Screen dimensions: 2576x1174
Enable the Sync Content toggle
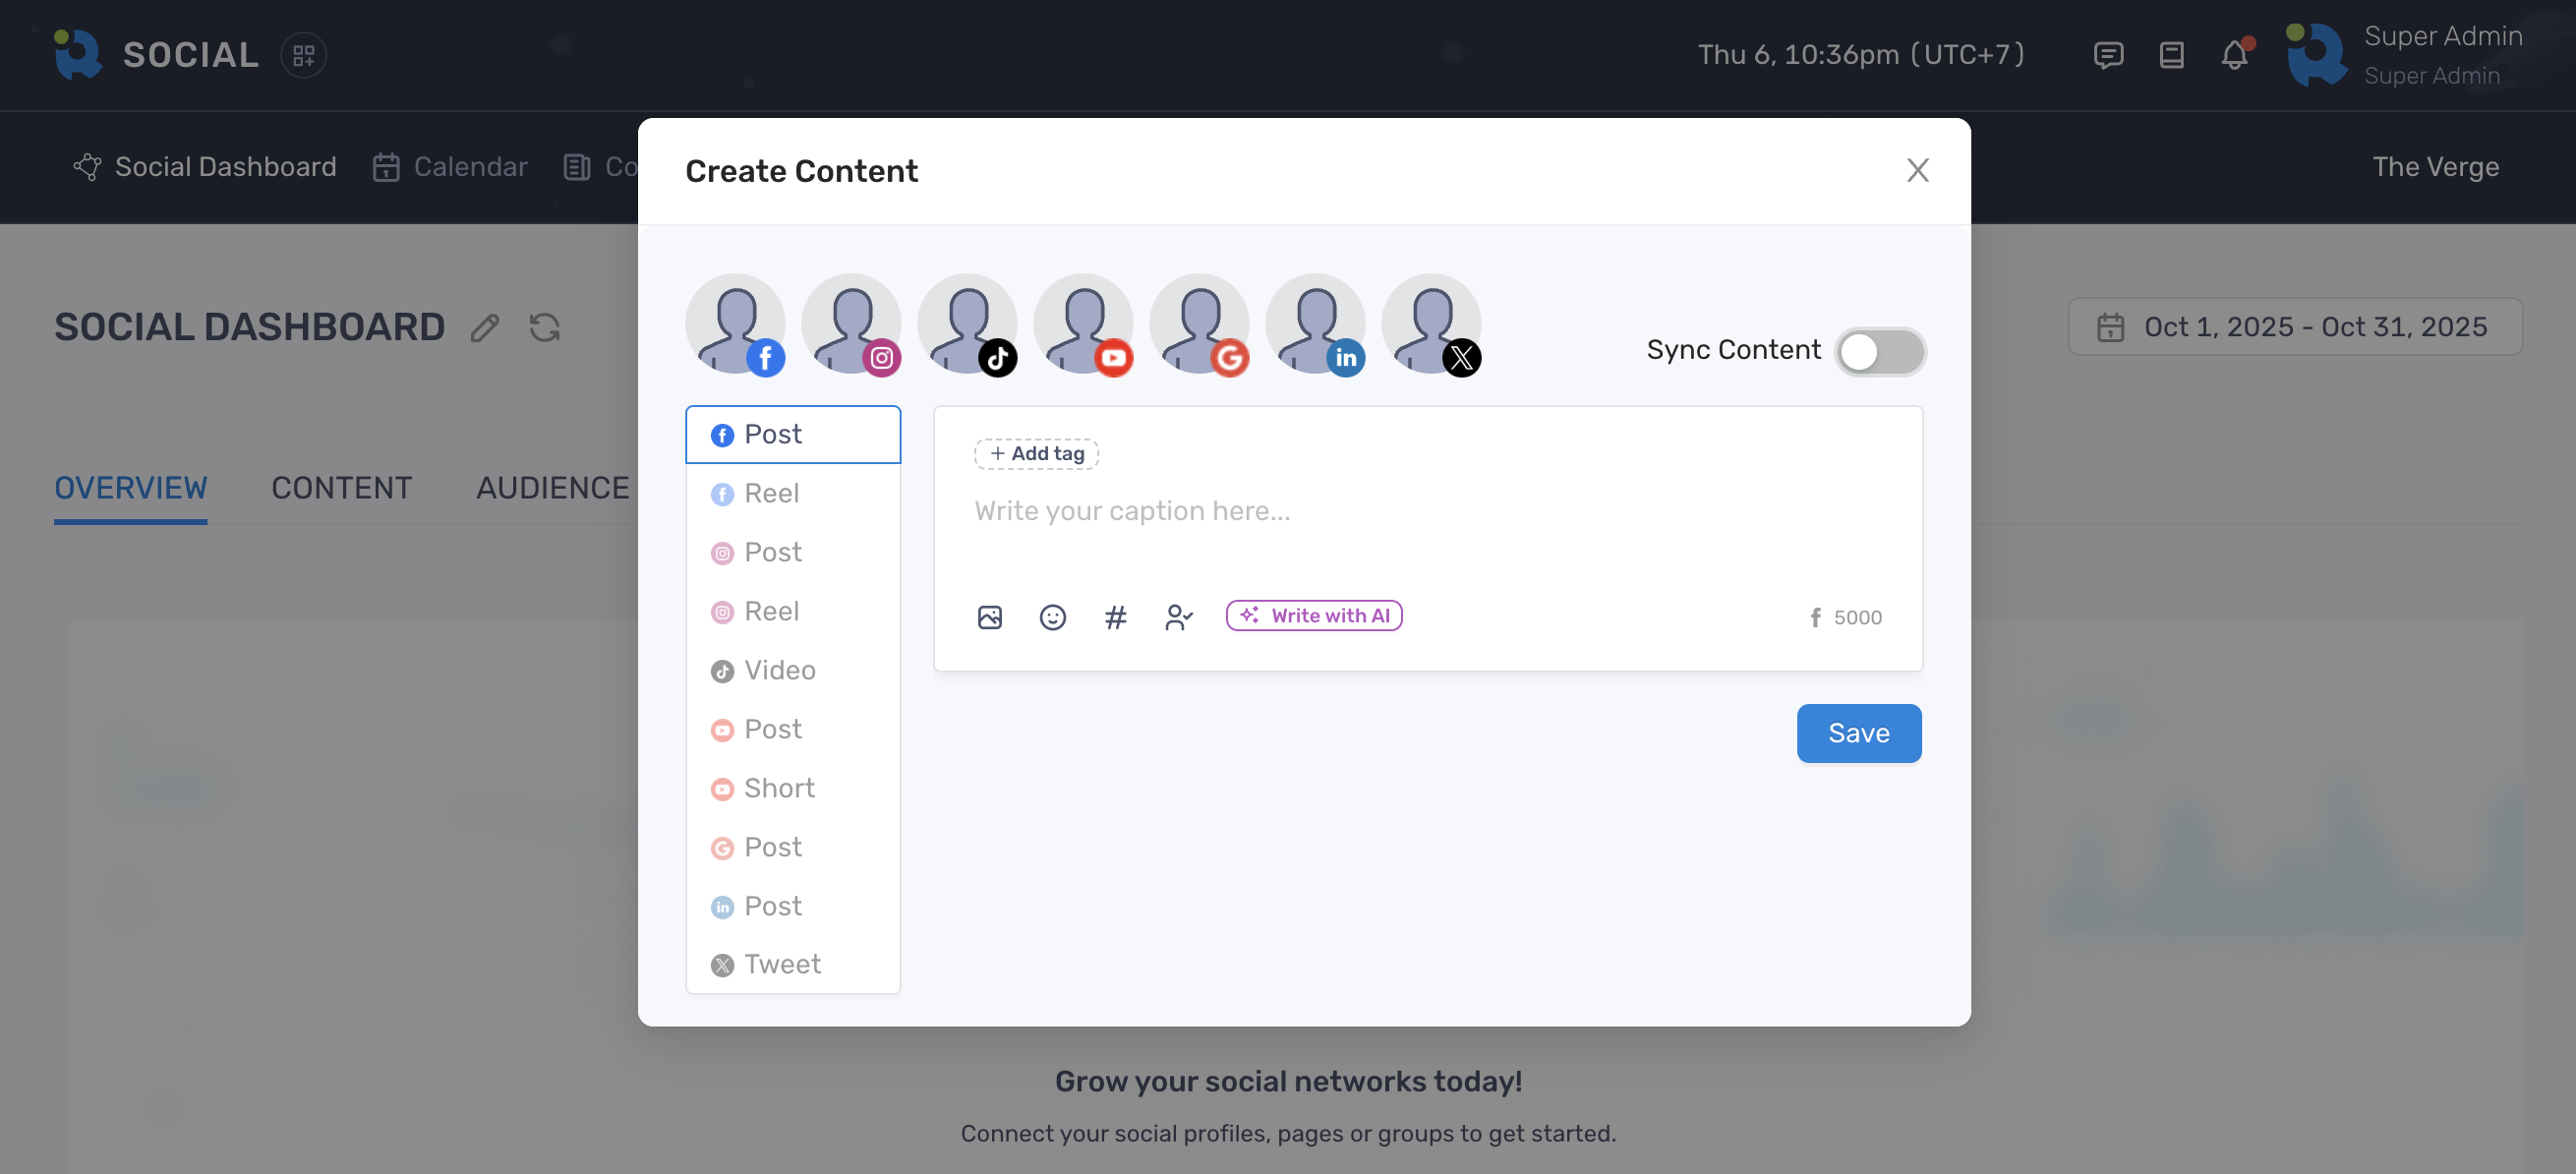coord(1880,351)
